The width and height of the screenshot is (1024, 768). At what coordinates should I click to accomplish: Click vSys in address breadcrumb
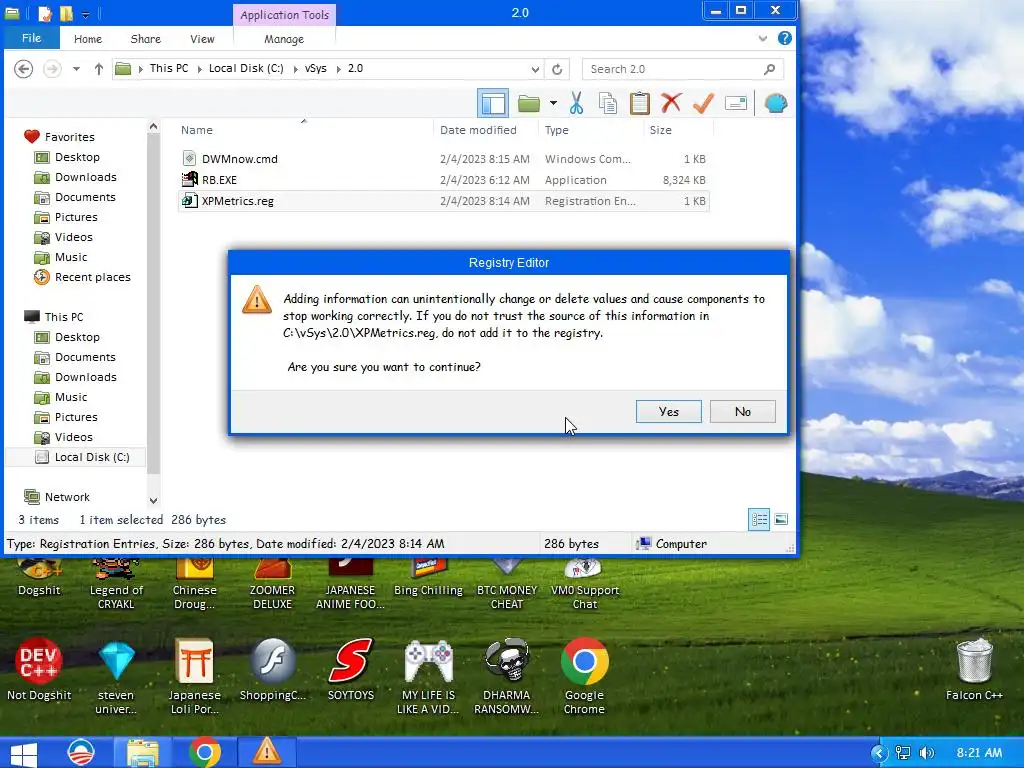pos(315,69)
